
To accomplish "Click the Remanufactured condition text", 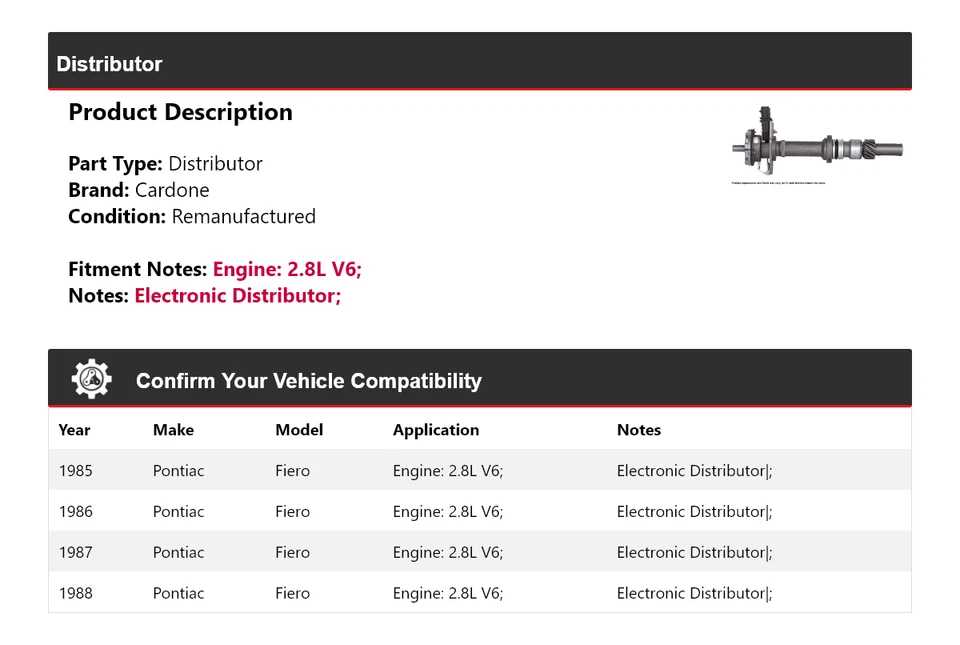I will [x=243, y=216].
